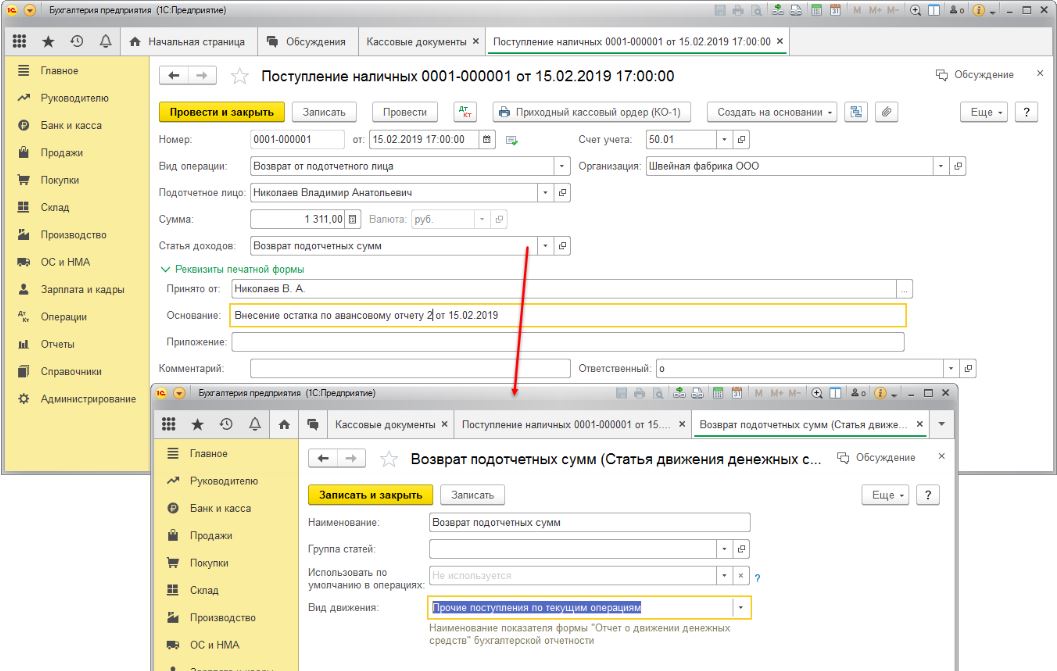
Task: Open Справочники in back window sidebar
Action: [x=71, y=372]
